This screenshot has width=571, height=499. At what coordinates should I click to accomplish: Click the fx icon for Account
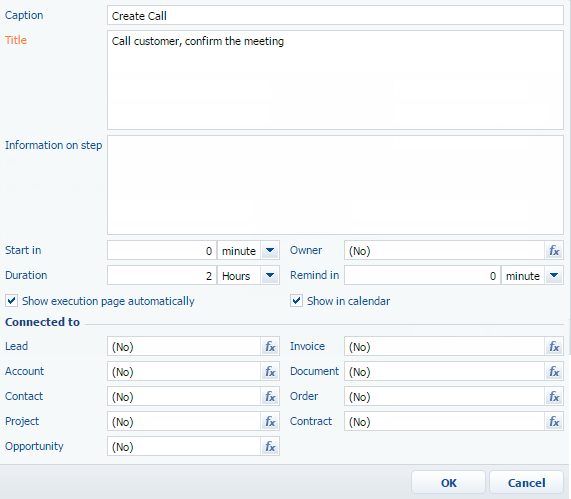click(x=270, y=372)
